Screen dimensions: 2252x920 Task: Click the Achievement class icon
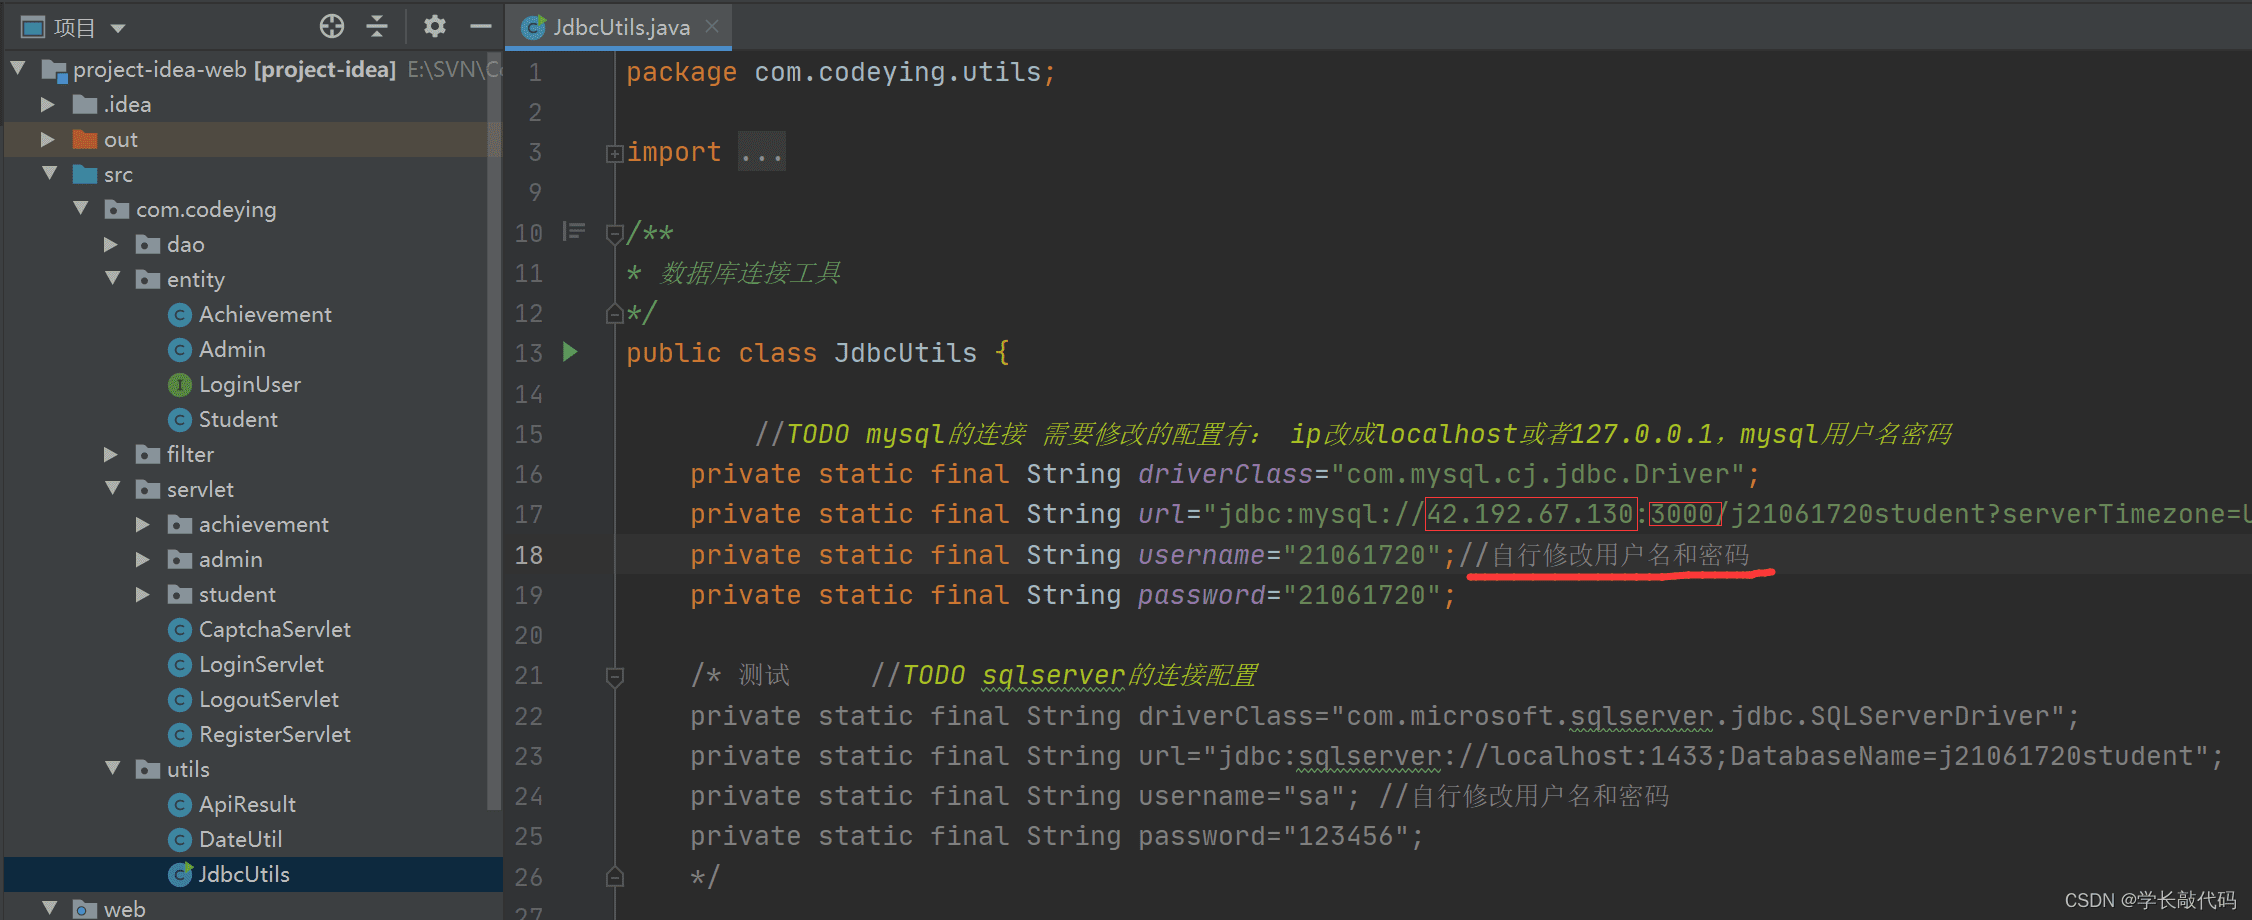[x=180, y=315]
